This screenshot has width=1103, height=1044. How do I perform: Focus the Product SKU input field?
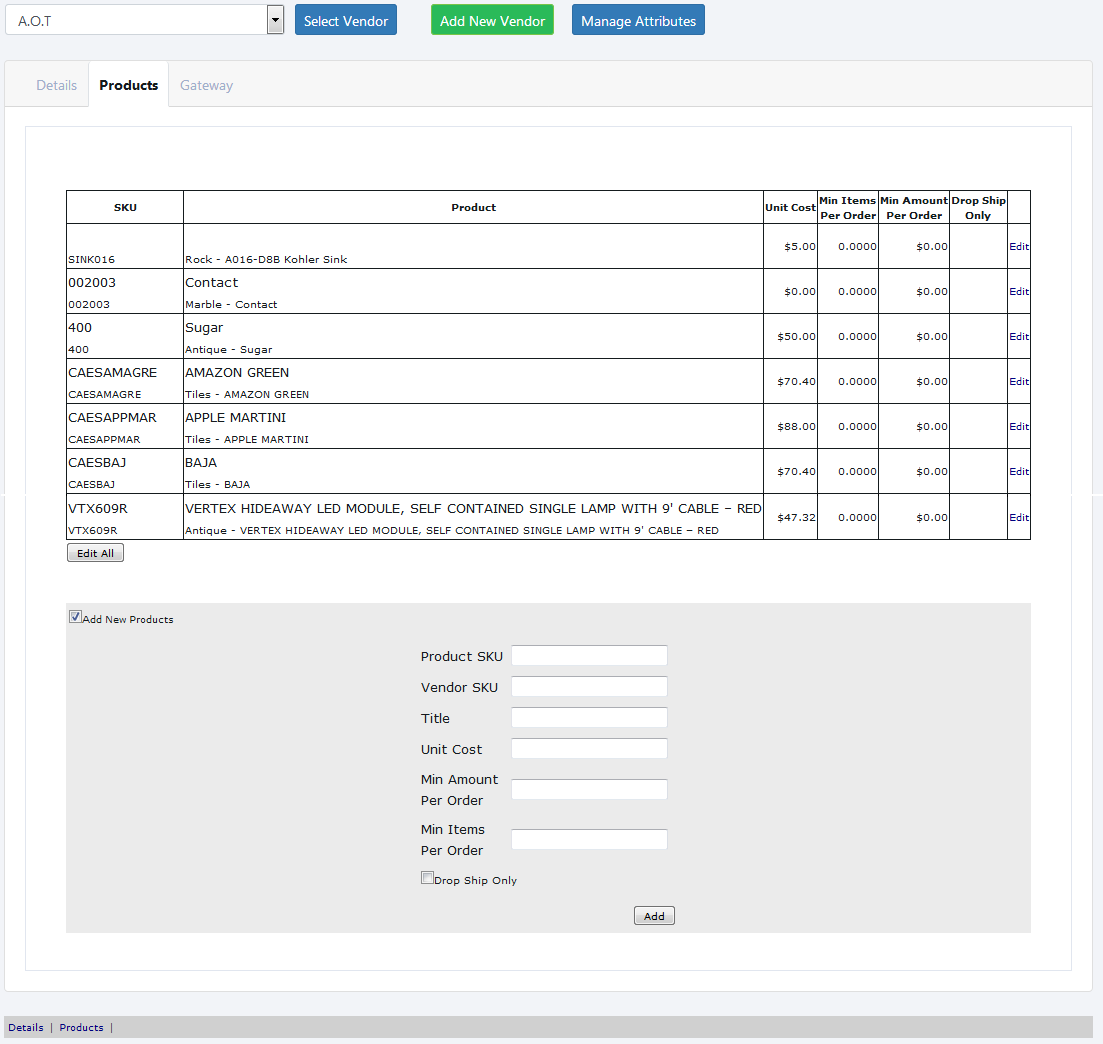[x=588, y=655]
